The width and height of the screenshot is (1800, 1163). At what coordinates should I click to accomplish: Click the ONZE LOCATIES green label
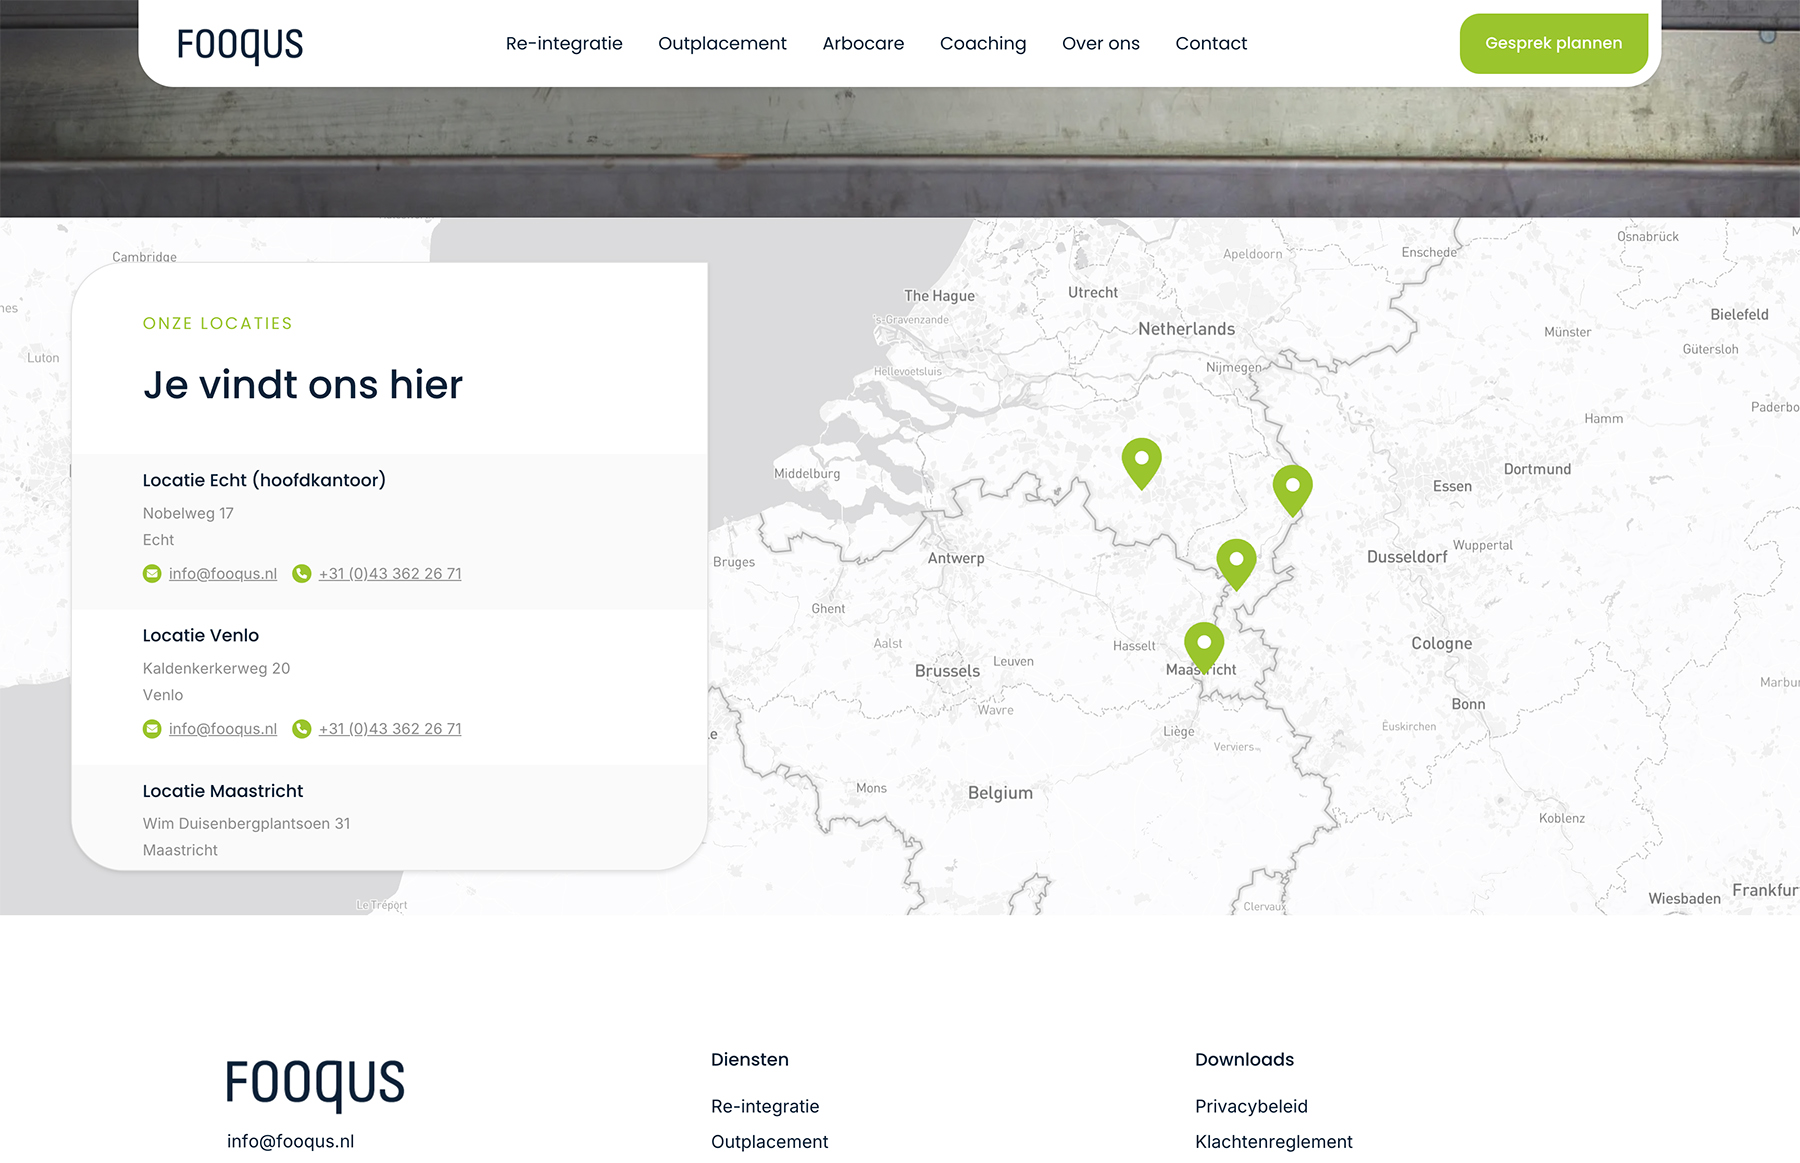click(218, 323)
